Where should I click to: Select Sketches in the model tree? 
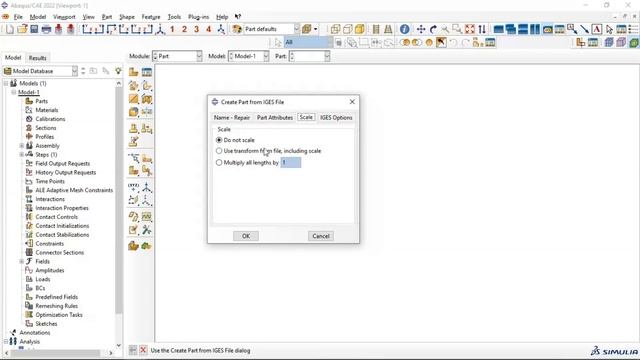(x=46, y=324)
